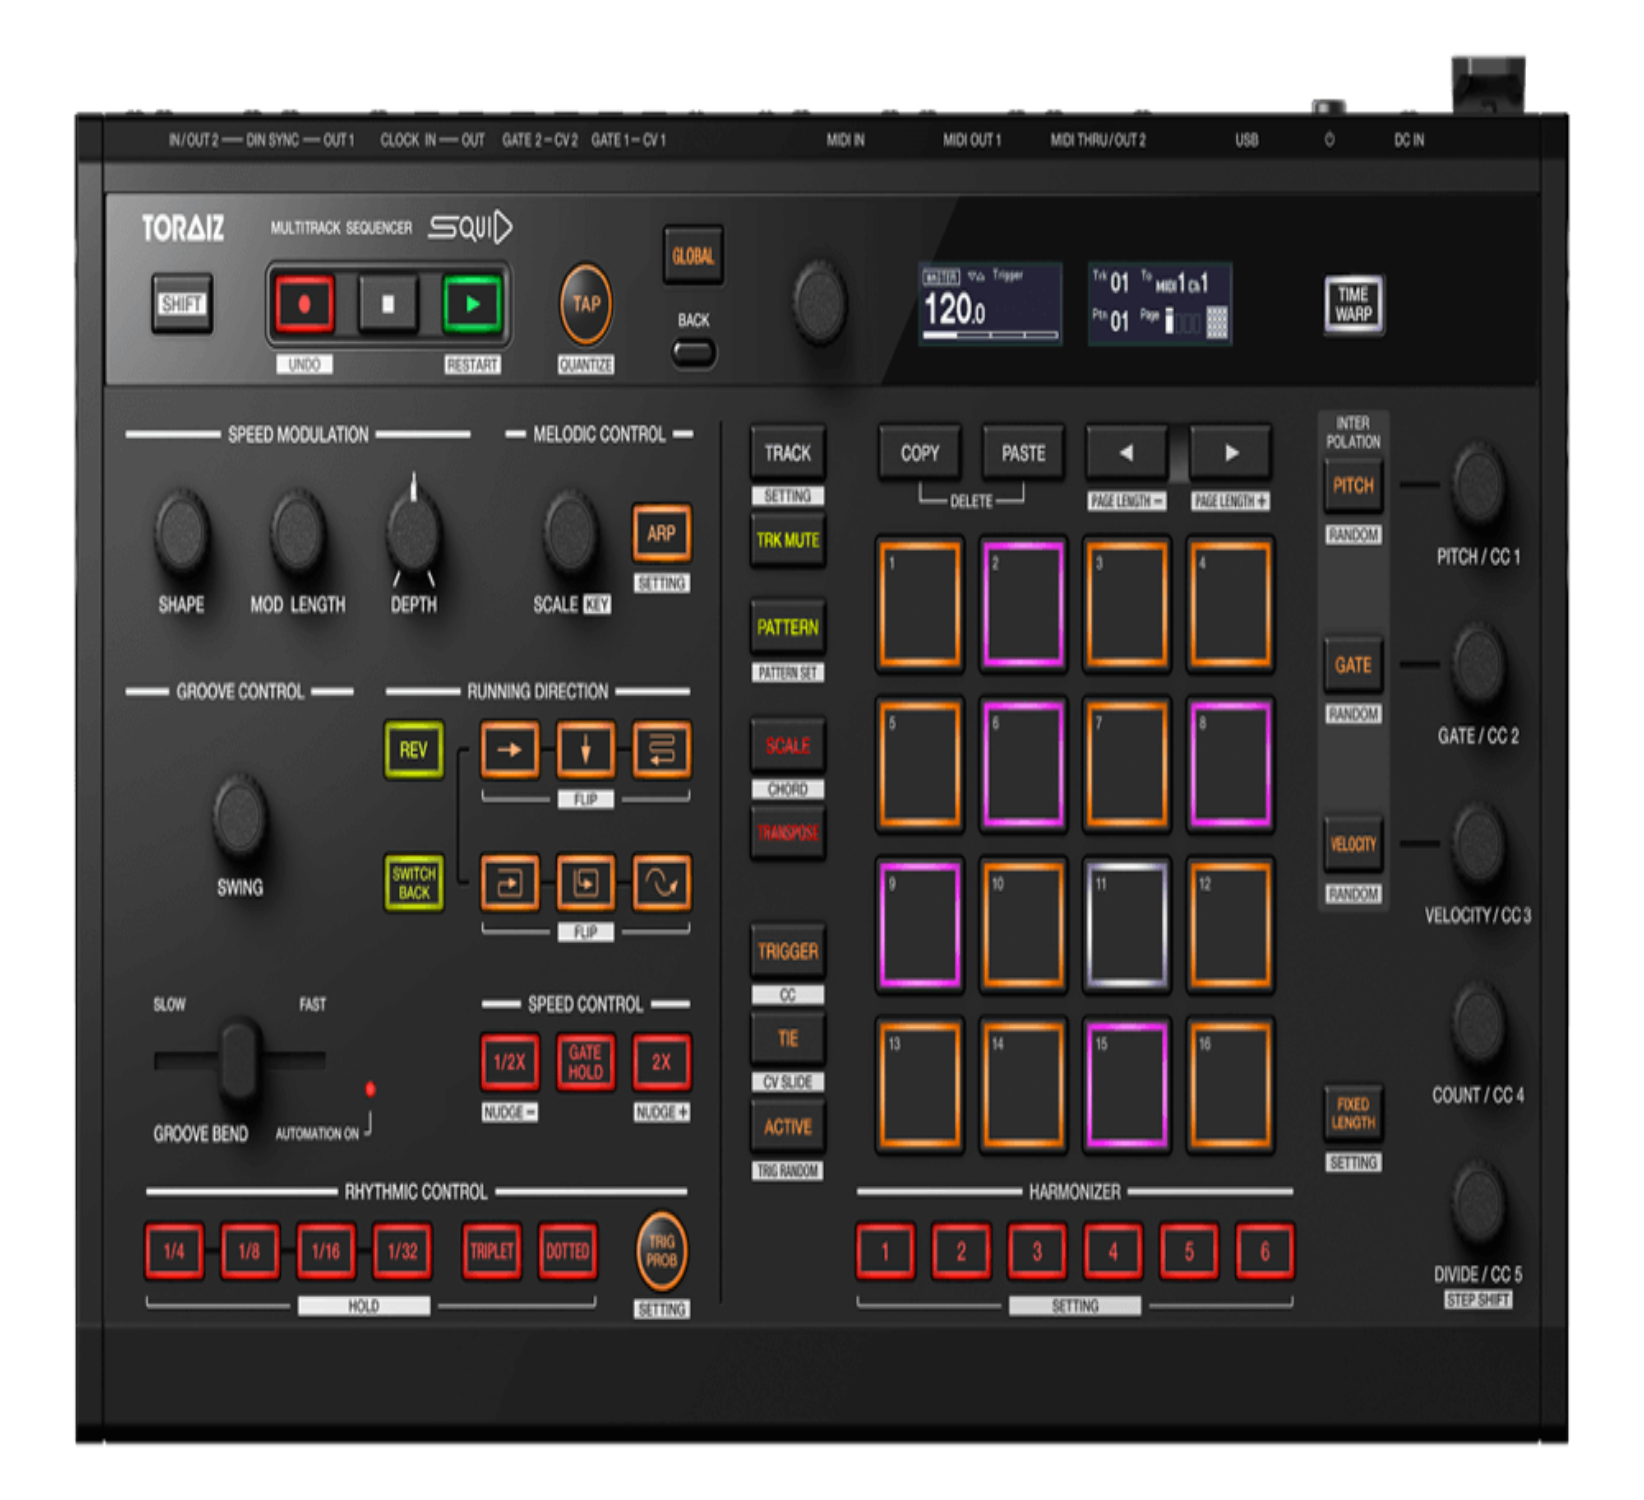Hit the TAP tempo button
Image resolution: width=1644 pixels, height=1500 pixels.
point(586,304)
